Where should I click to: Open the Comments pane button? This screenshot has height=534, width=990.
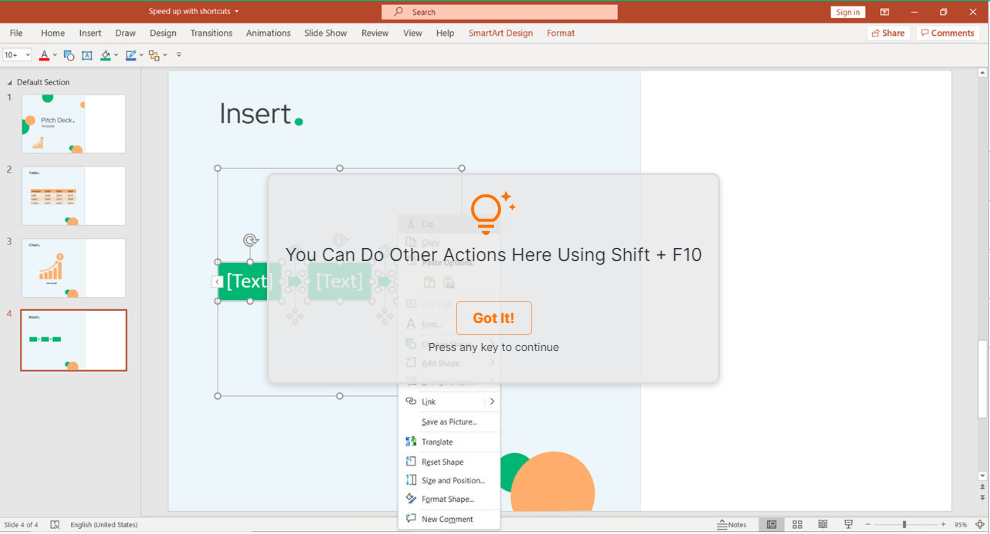[x=947, y=33]
